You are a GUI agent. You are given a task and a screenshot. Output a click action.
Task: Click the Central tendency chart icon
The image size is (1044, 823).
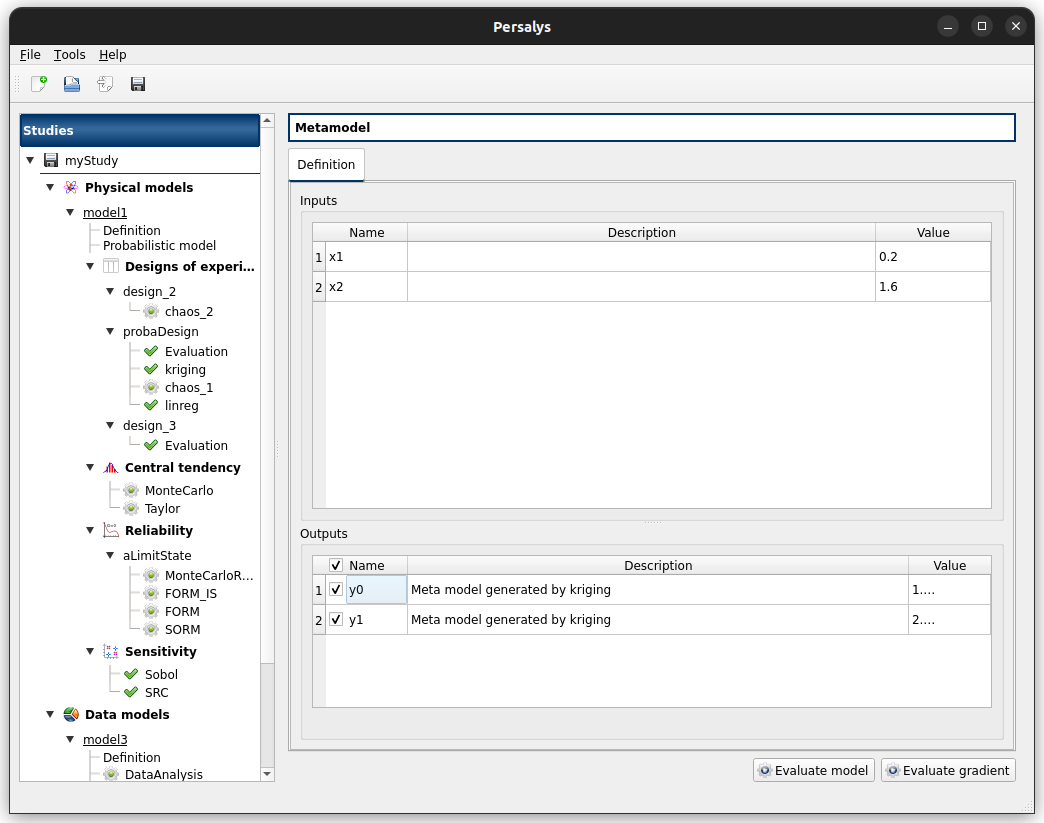click(x=110, y=468)
